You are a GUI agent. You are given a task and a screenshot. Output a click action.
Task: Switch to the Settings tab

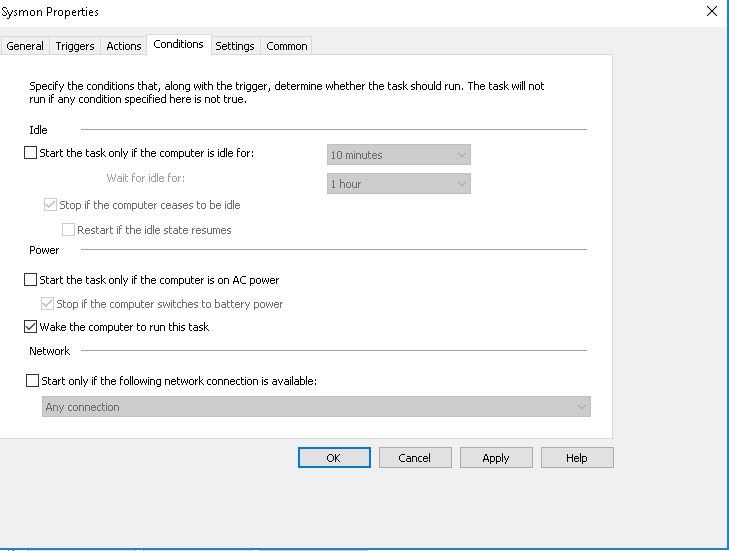pyautogui.click(x=235, y=46)
